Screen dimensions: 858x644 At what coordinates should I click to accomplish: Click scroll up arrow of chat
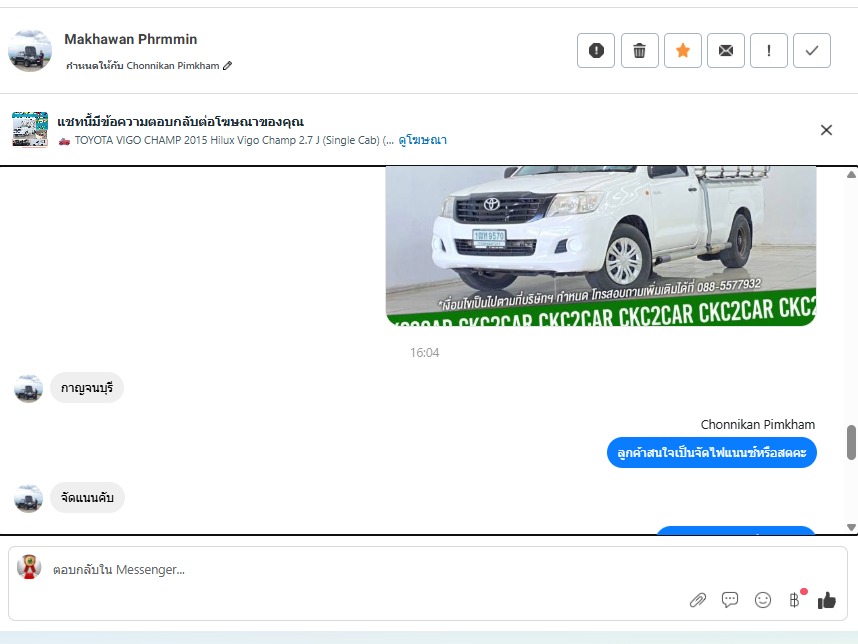851,175
